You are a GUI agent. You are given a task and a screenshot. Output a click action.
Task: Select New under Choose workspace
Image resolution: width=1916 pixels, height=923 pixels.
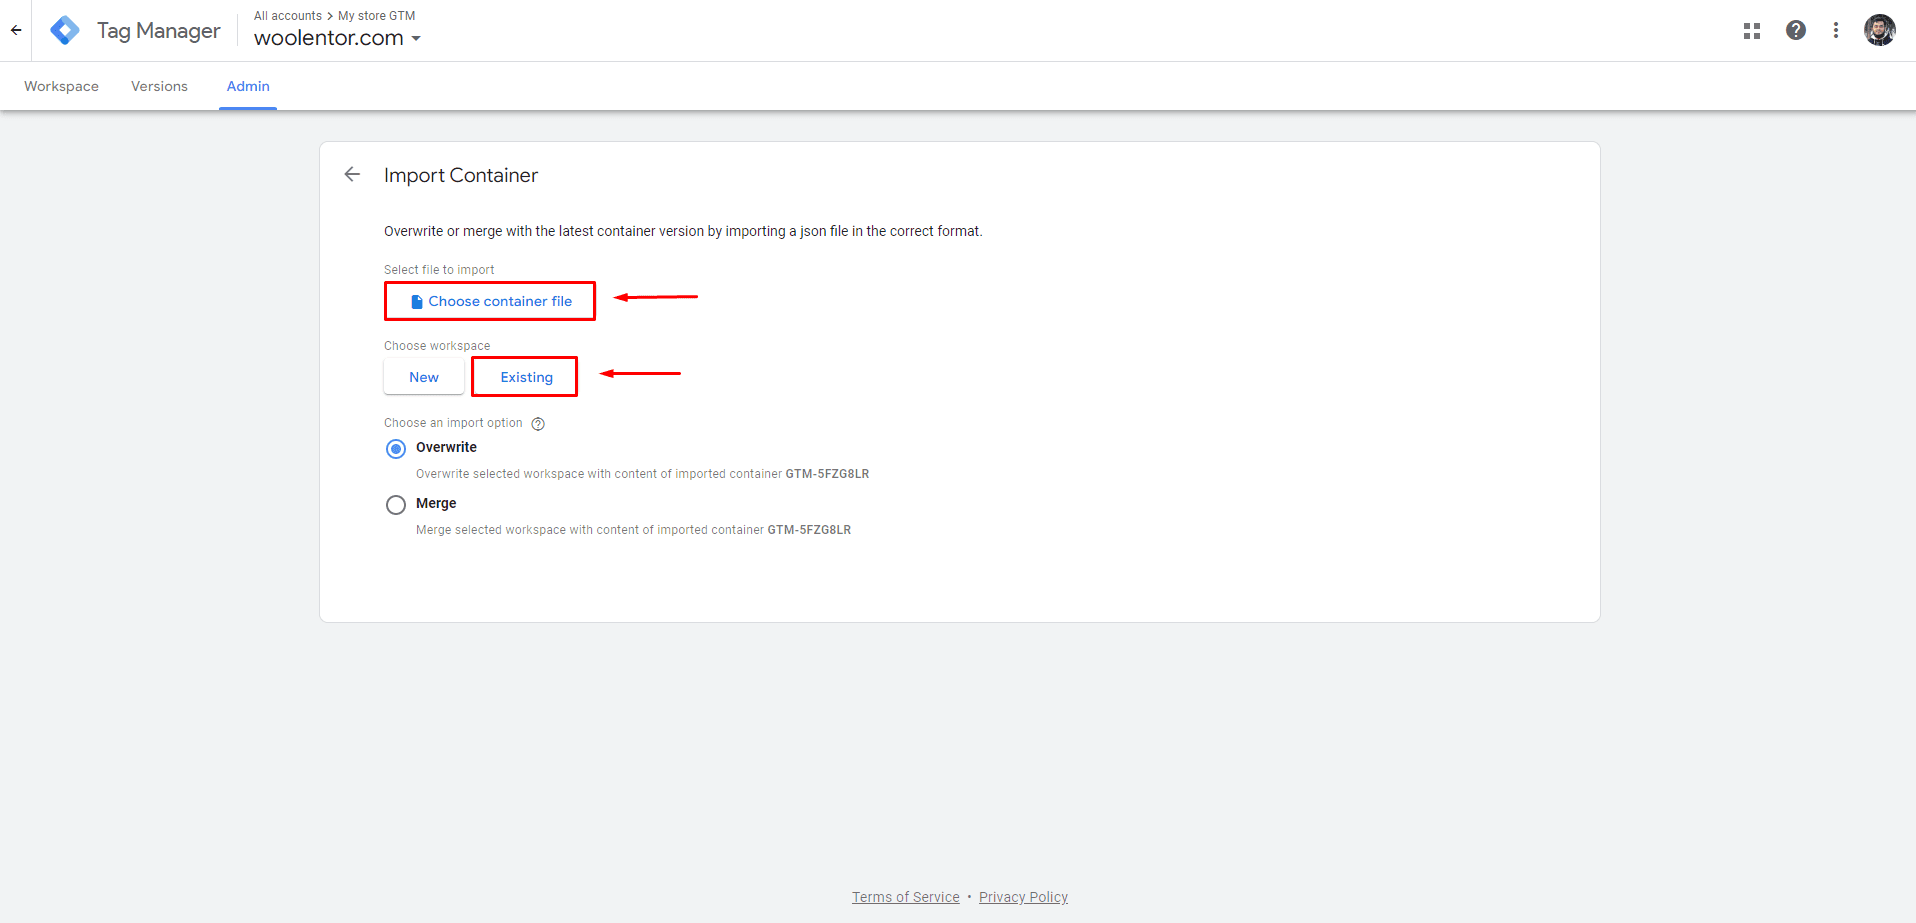tap(423, 377)
